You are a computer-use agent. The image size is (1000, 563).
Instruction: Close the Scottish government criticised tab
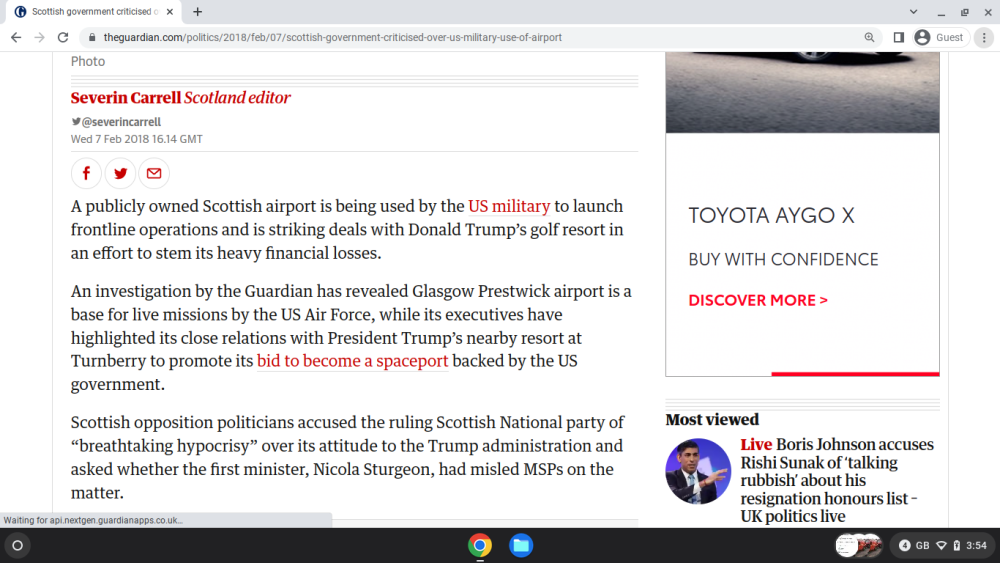tap(170, 11)
